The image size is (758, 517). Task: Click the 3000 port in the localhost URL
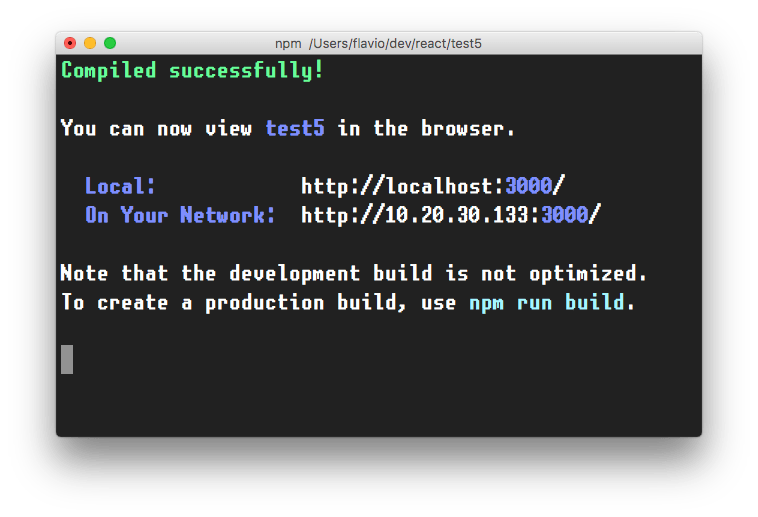pyautogui.click(x=528, y=187)
